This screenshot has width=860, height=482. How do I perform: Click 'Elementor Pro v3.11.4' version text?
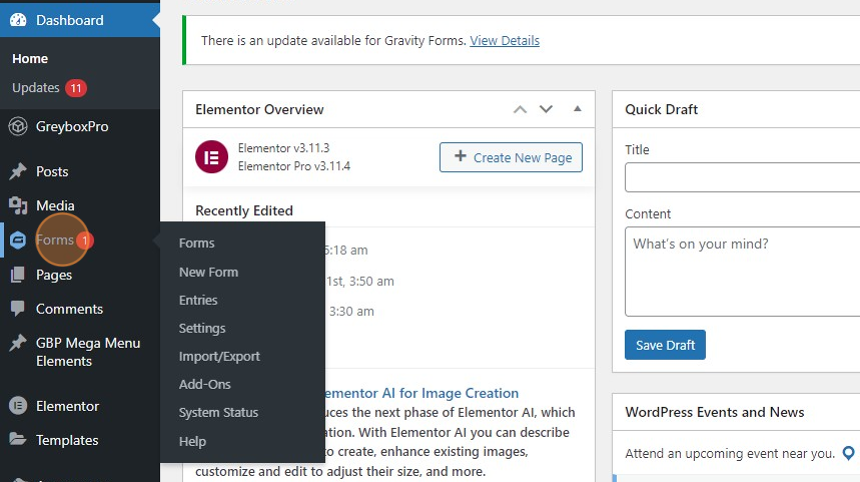[x=294, y=166]
